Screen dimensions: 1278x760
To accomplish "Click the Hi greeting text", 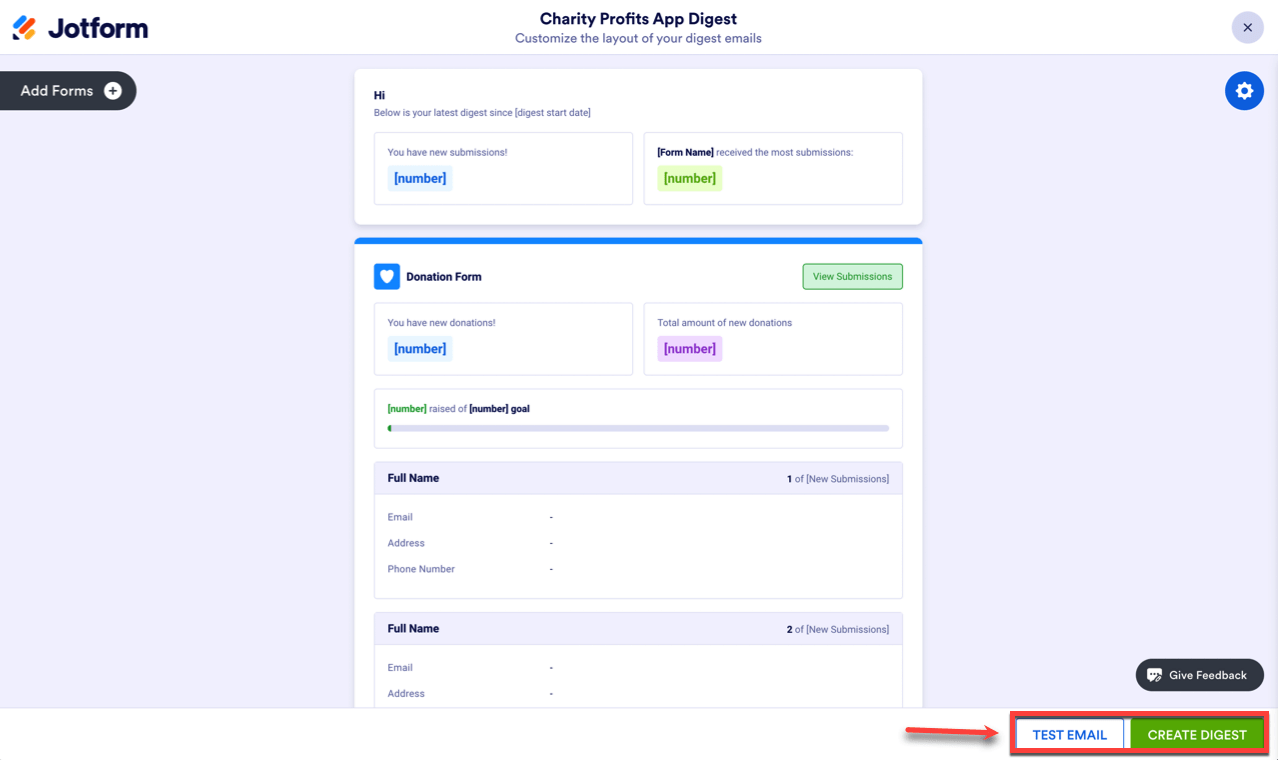I will click(380, 96).
